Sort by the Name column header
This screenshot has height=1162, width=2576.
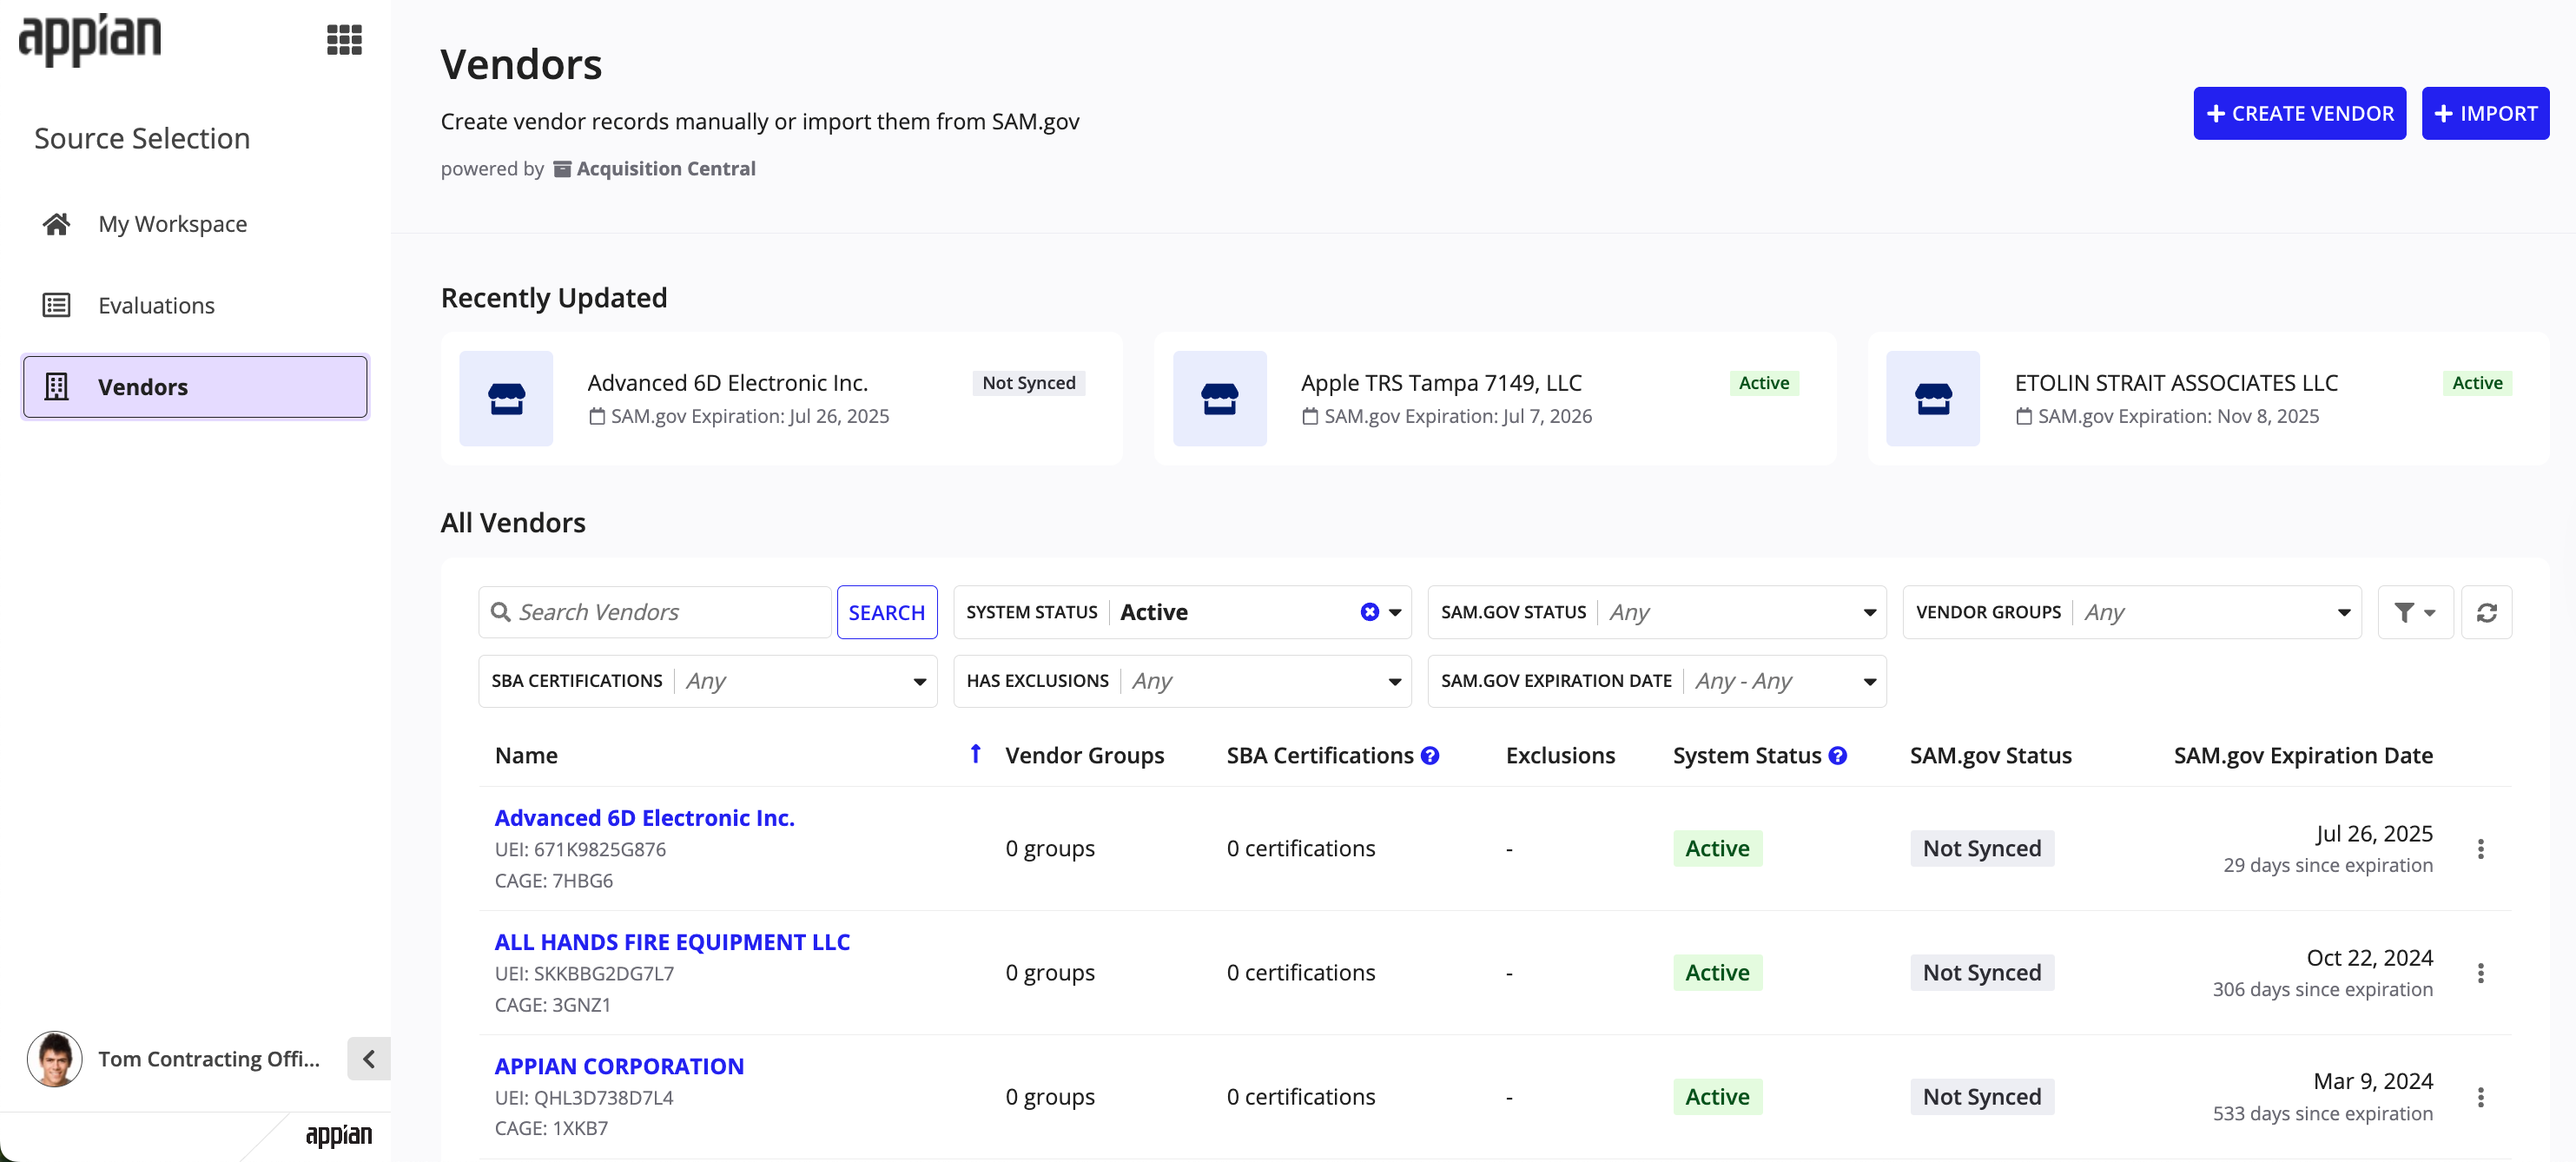tap(526, 755)
